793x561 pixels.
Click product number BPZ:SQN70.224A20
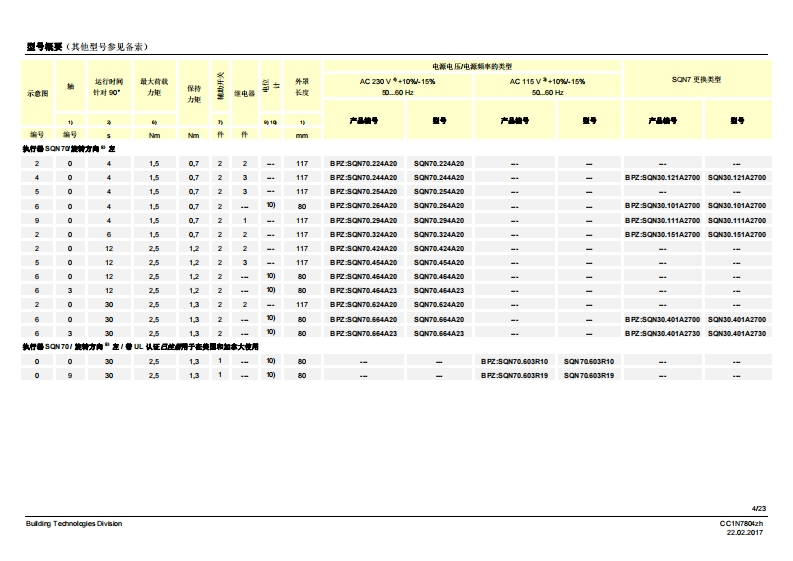click(x=364, y=163)
